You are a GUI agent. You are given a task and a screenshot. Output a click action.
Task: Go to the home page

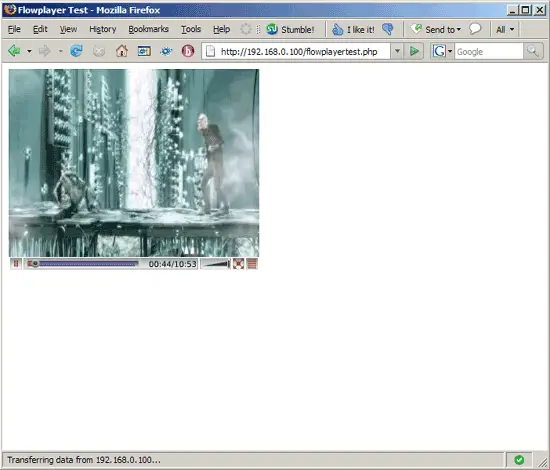click(122, 51)
